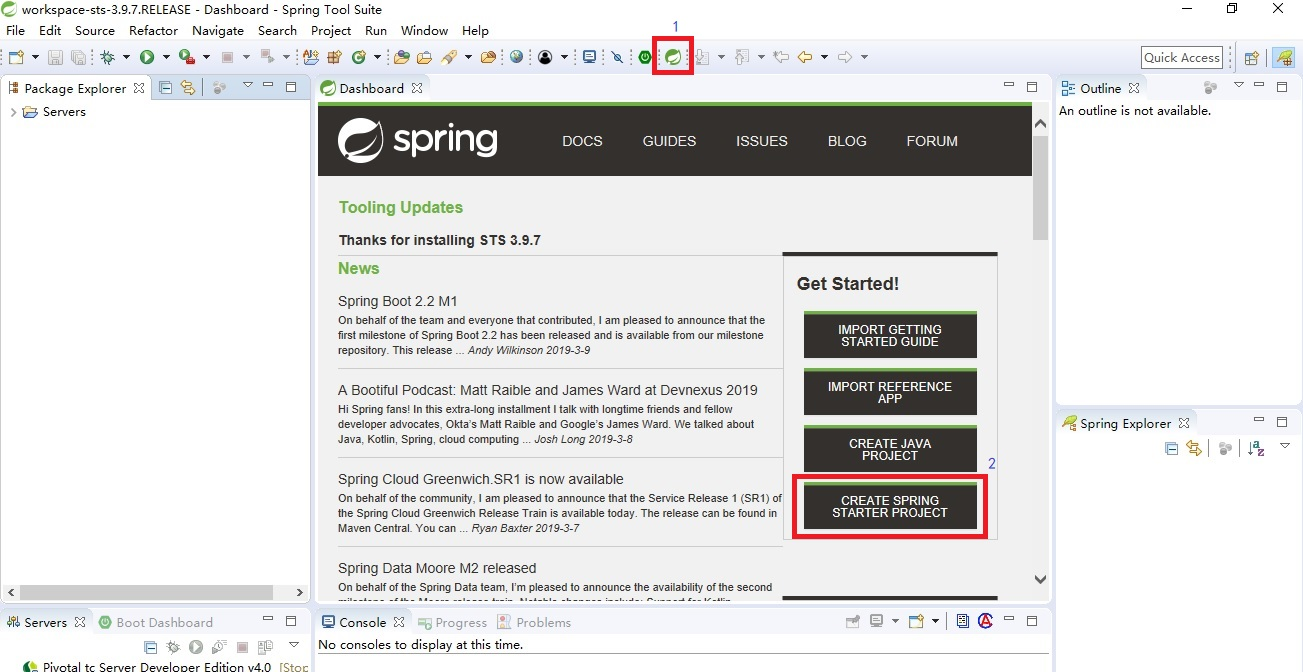The height and width of the screenshot is (672, 1303).
Task: Click the Run Last Tool icon
Action: click(x=186, y=57)
